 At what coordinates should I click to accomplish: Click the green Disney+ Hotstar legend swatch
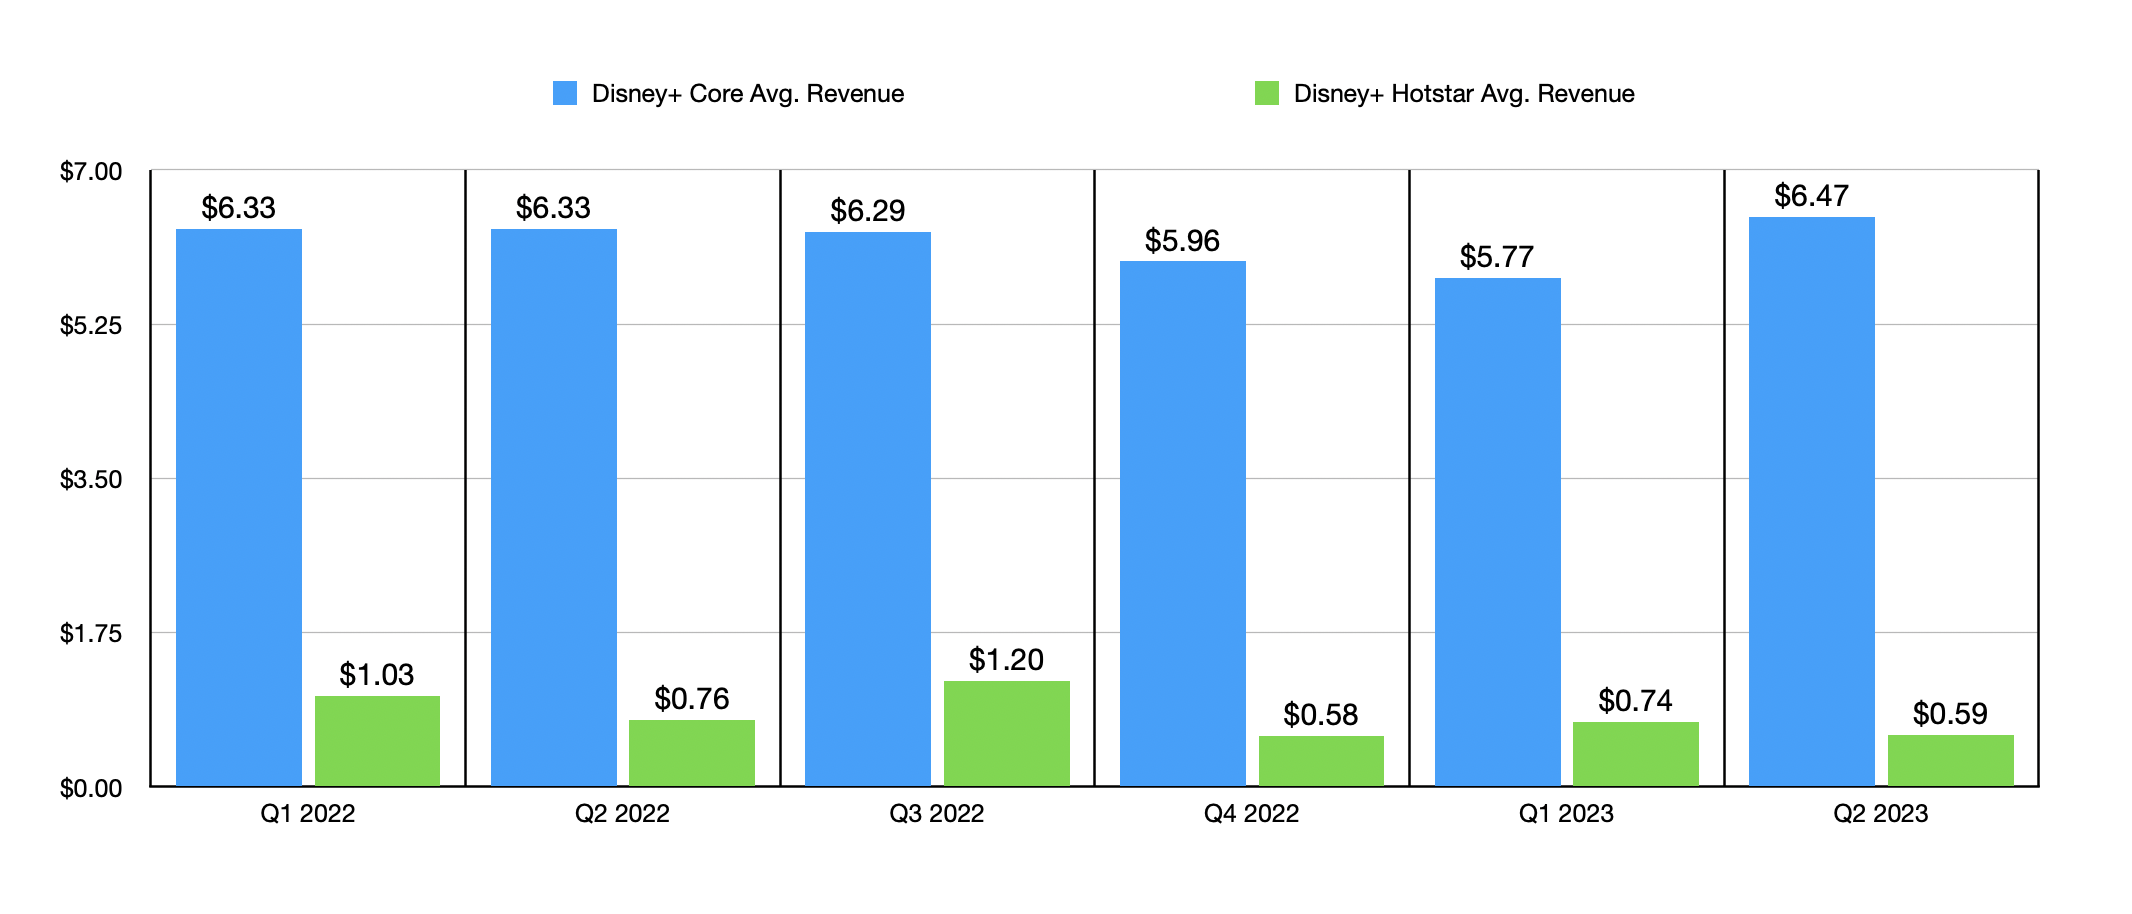coord(1267,93)
